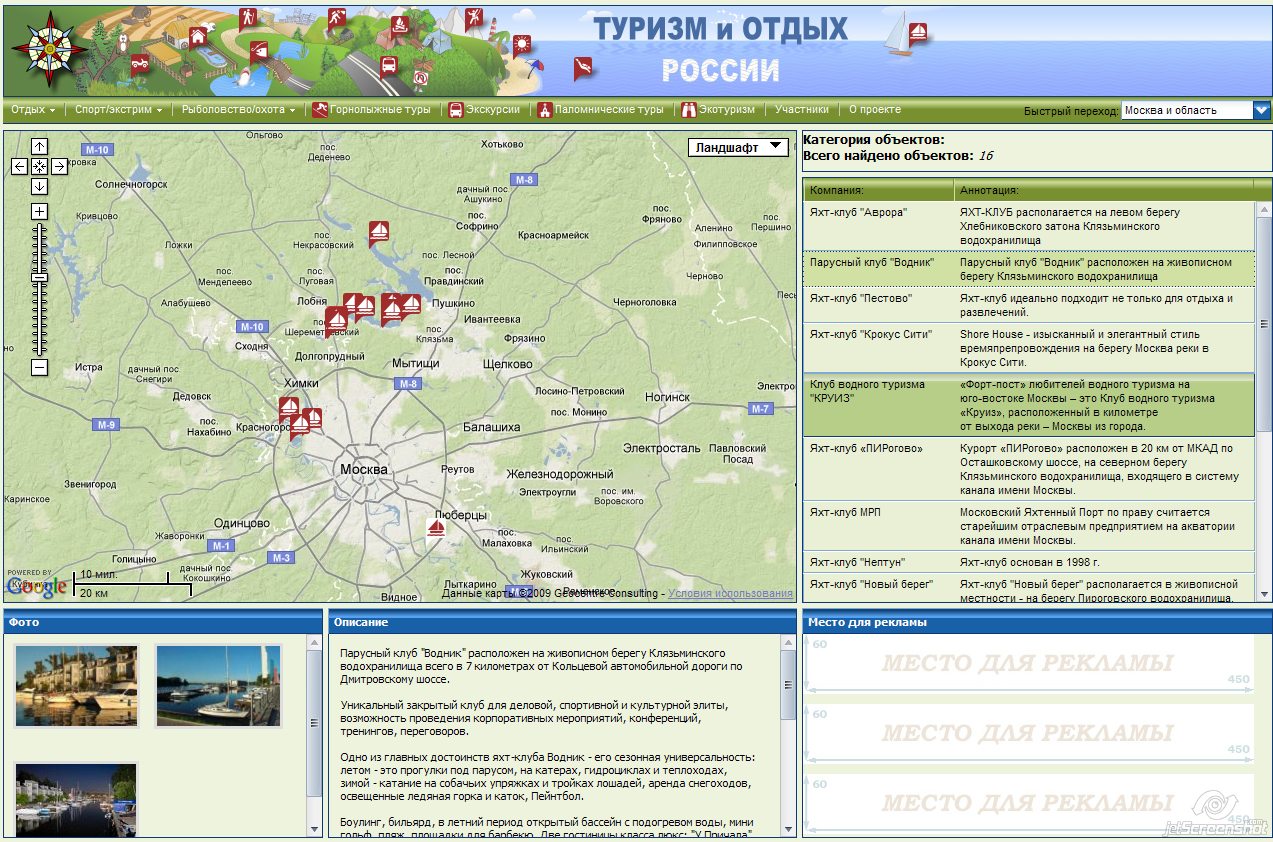Open the Участники menu item
The height and width of the screenshot is (842, 1273).
(x=803, y=109)
